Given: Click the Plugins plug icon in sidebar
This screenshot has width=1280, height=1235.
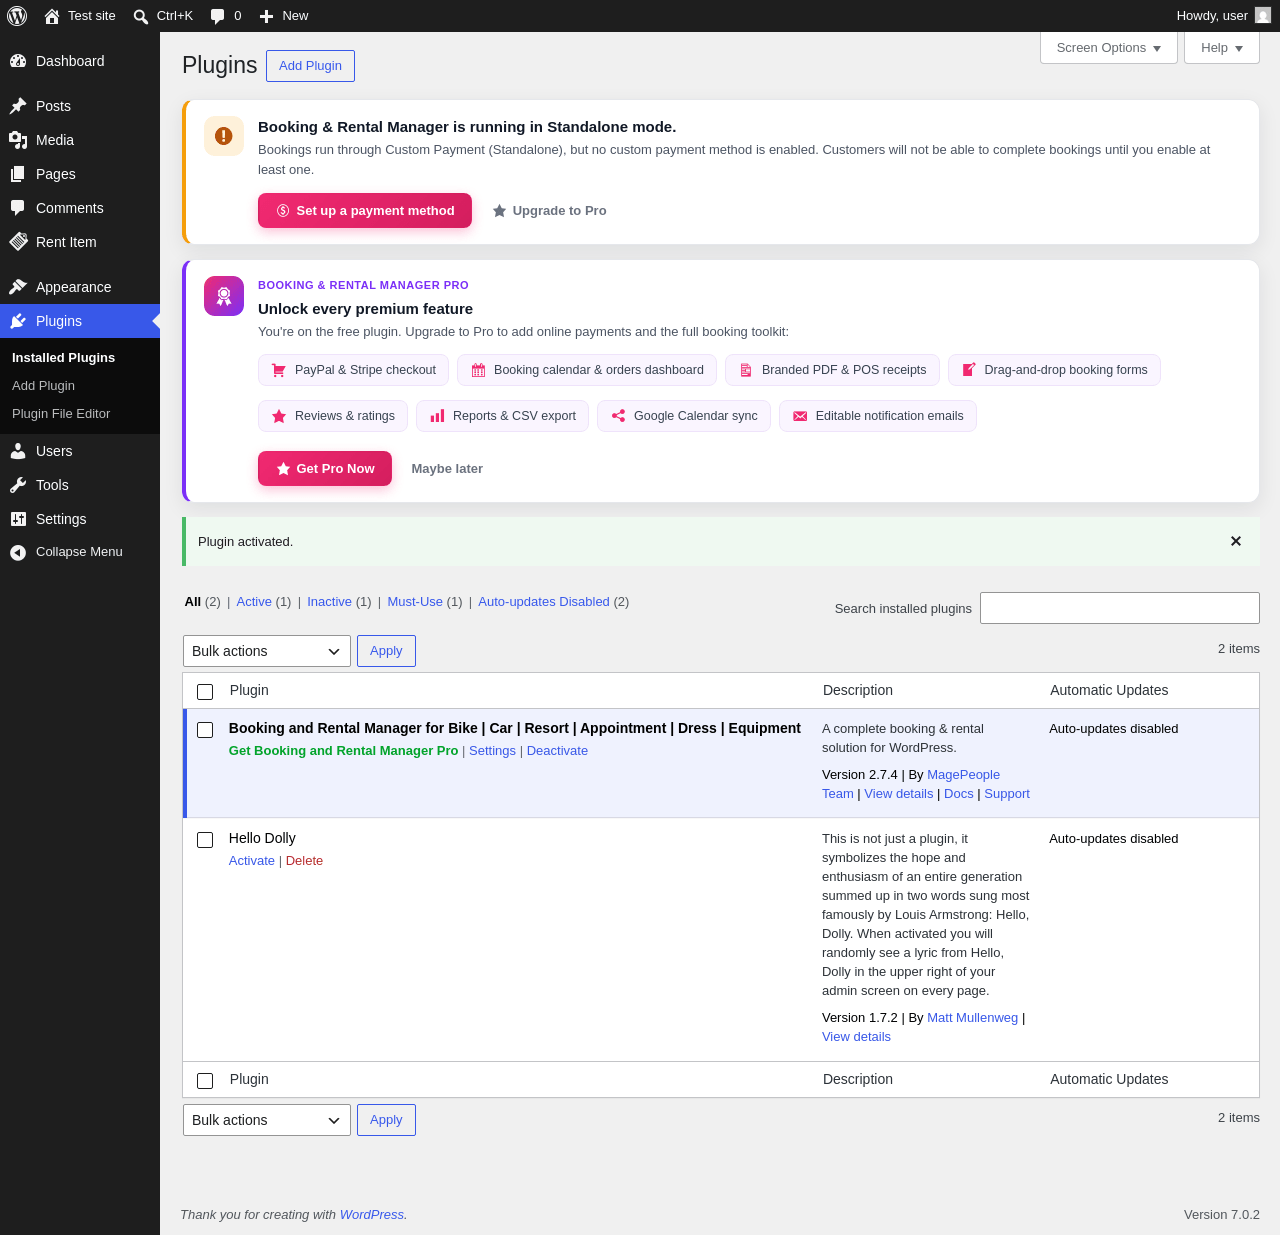Looking at the screenshot, I should tap(18, 321).
